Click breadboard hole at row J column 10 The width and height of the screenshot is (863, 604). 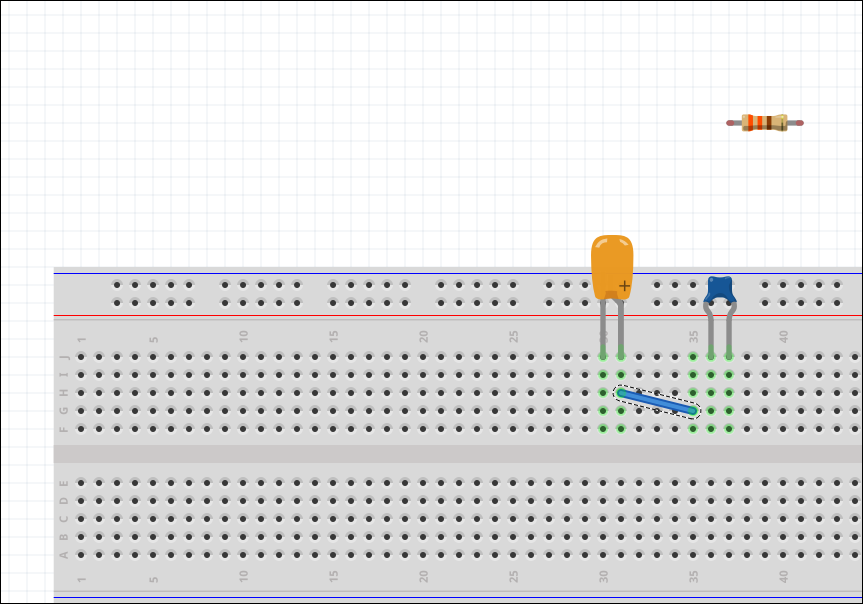point(243,357)
